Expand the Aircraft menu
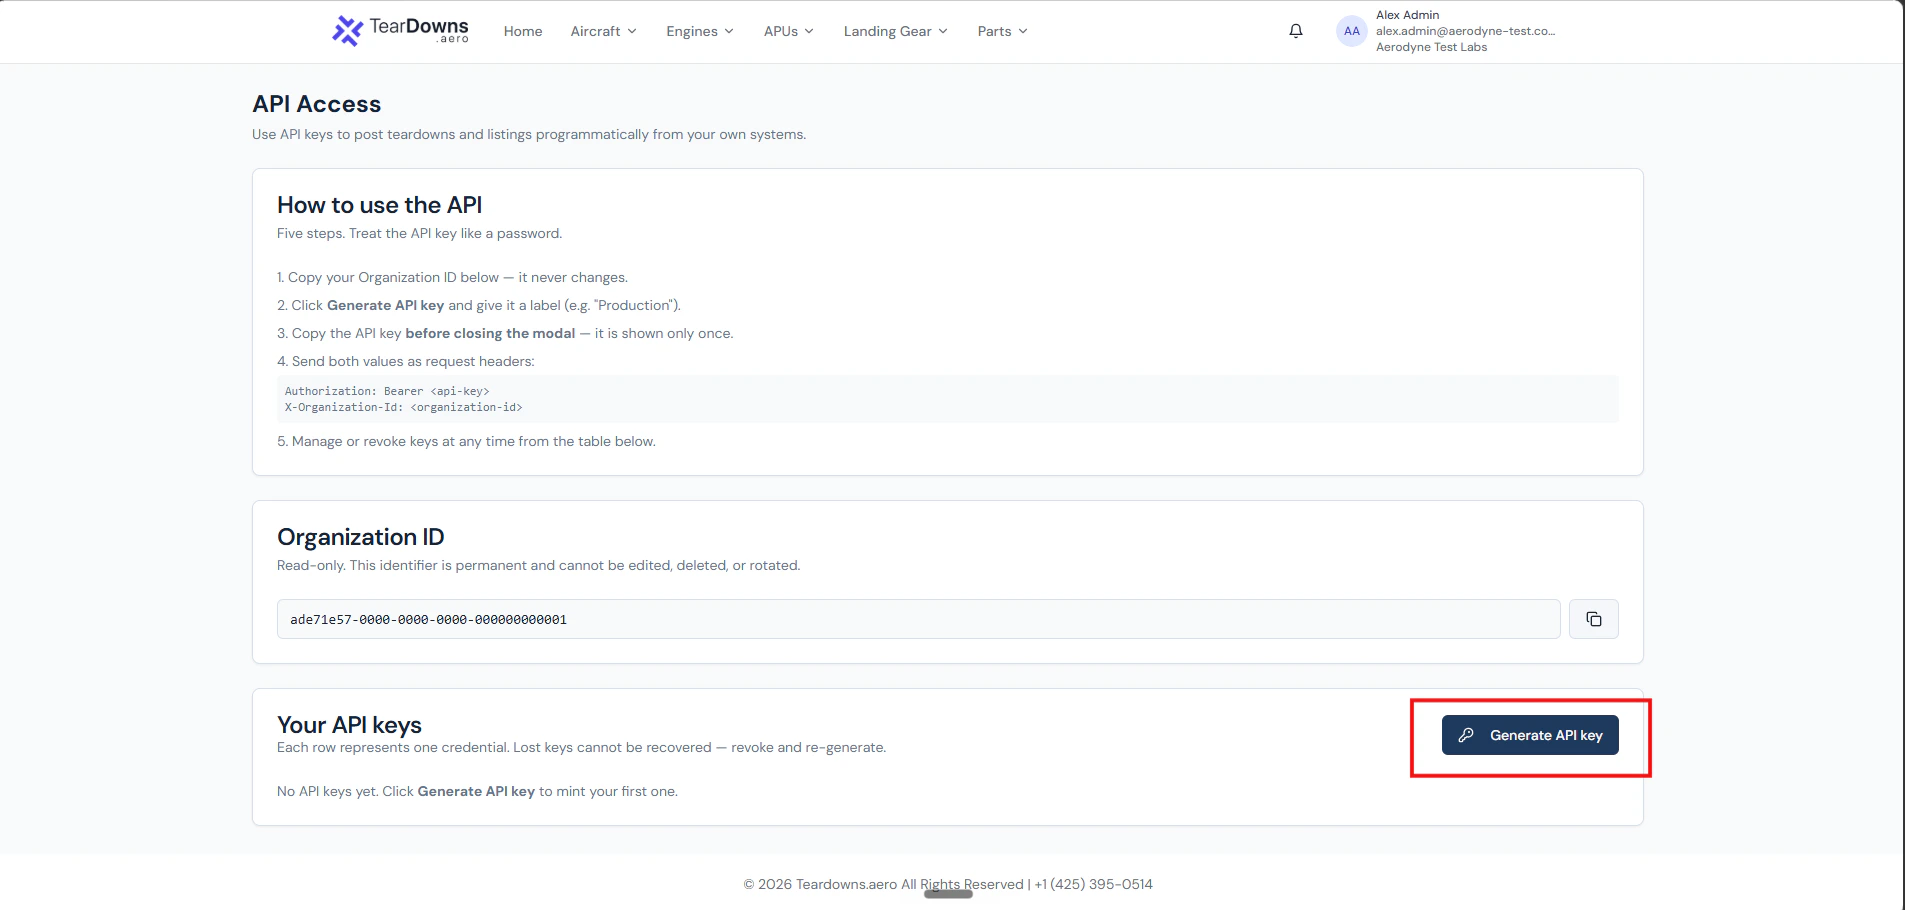Image resolution: width=1905 pixels, height=910 pixels. tap(604, 31)
